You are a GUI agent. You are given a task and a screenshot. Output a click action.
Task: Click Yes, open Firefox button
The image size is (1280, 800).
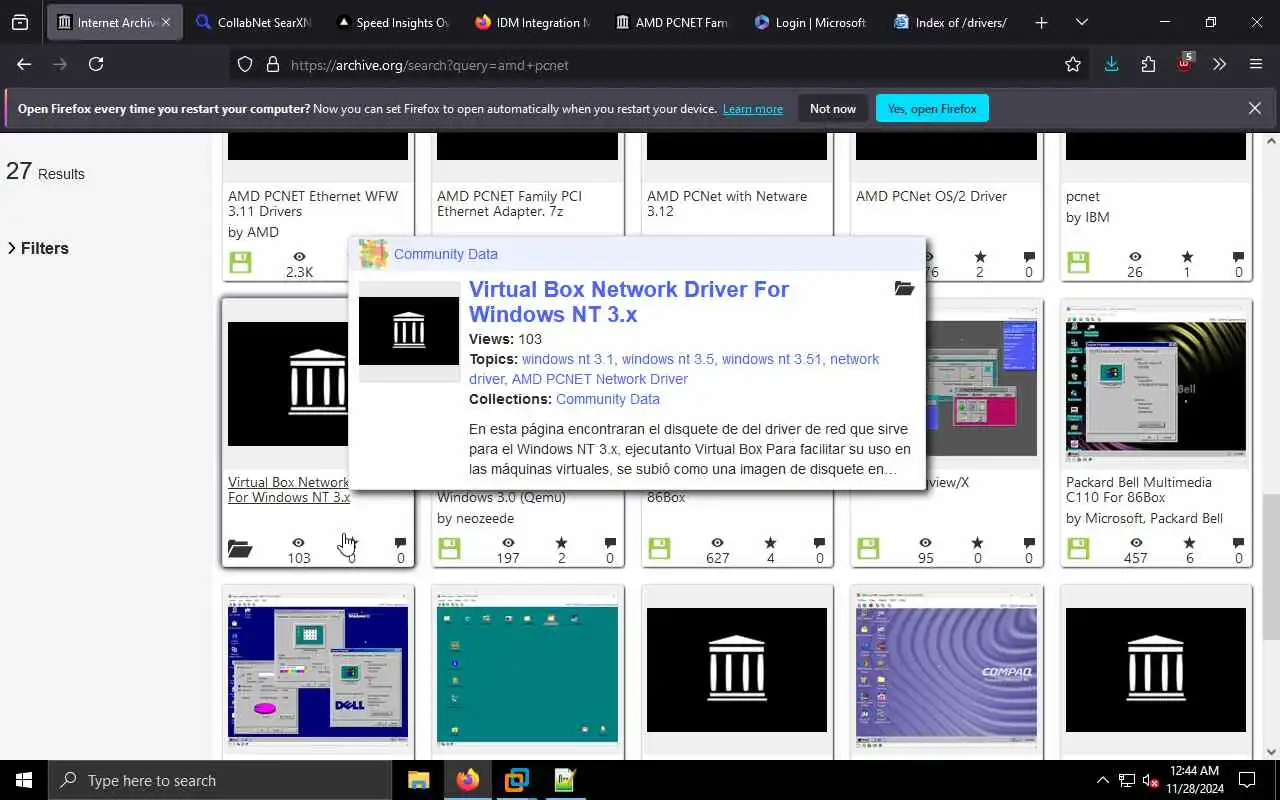(x=932, y=108)
